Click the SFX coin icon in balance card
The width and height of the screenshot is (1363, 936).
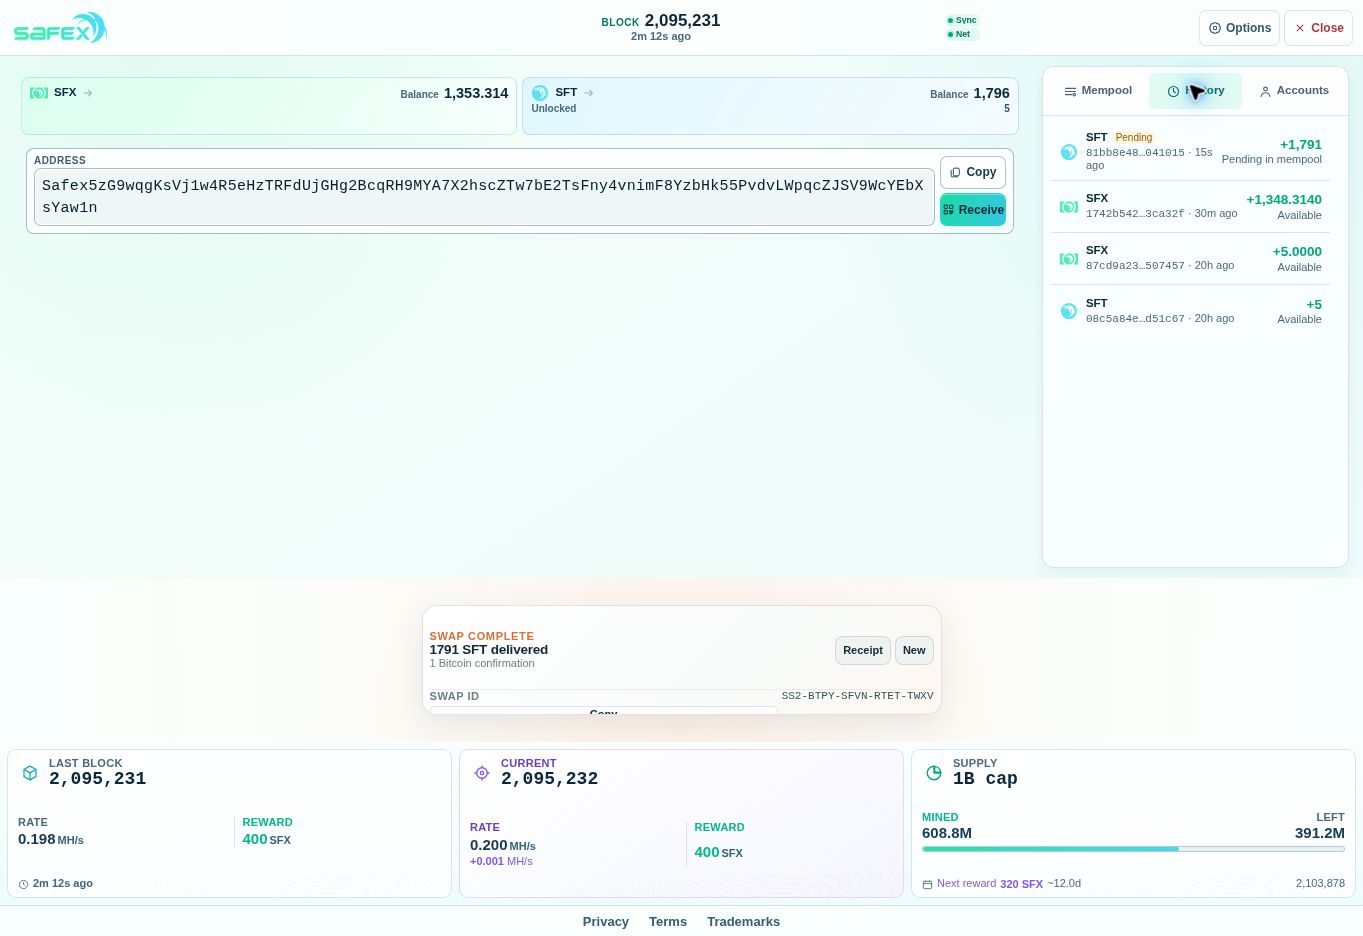tap(39, 93)
